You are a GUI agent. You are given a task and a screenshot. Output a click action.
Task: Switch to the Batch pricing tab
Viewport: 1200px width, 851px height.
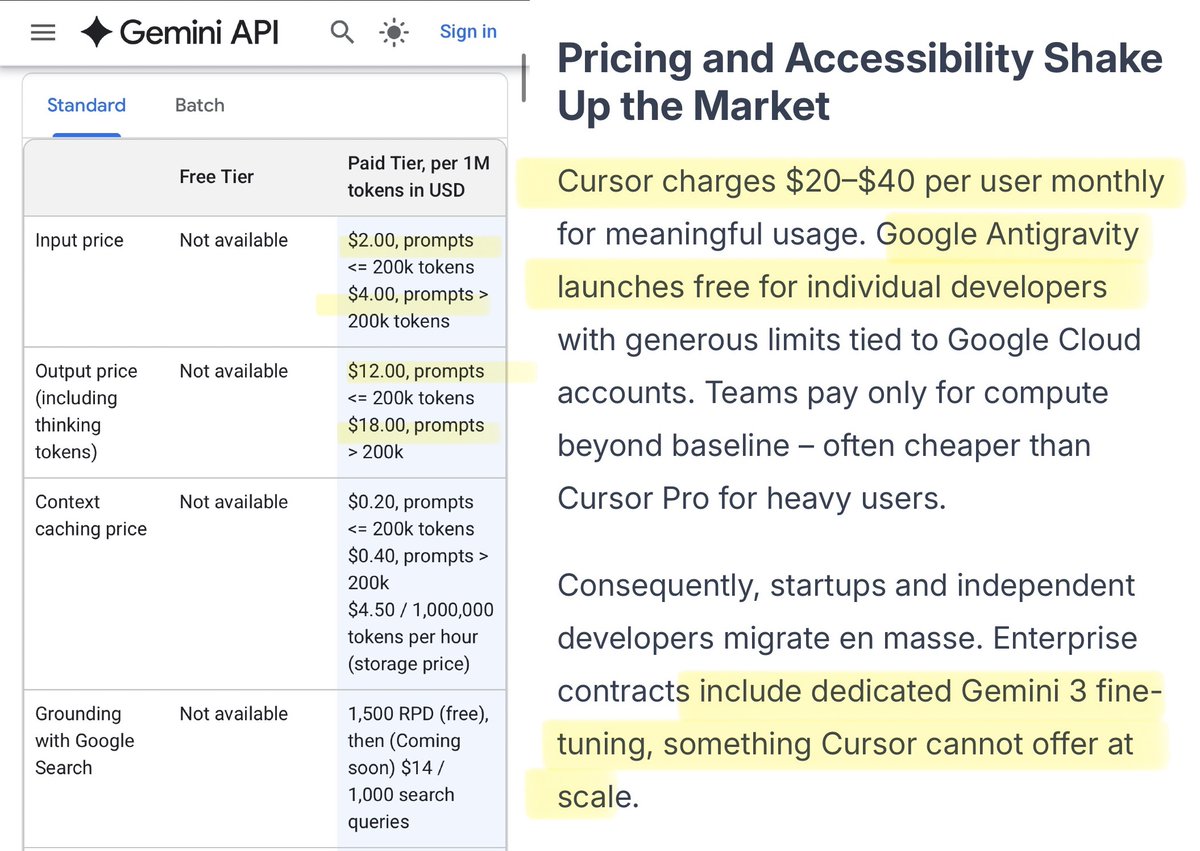tap(199, 105)
